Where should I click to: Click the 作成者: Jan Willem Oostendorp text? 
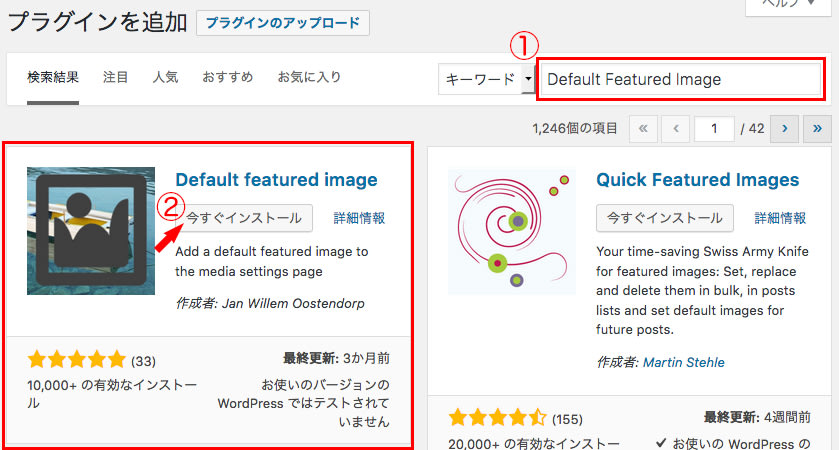pos(270,303)
